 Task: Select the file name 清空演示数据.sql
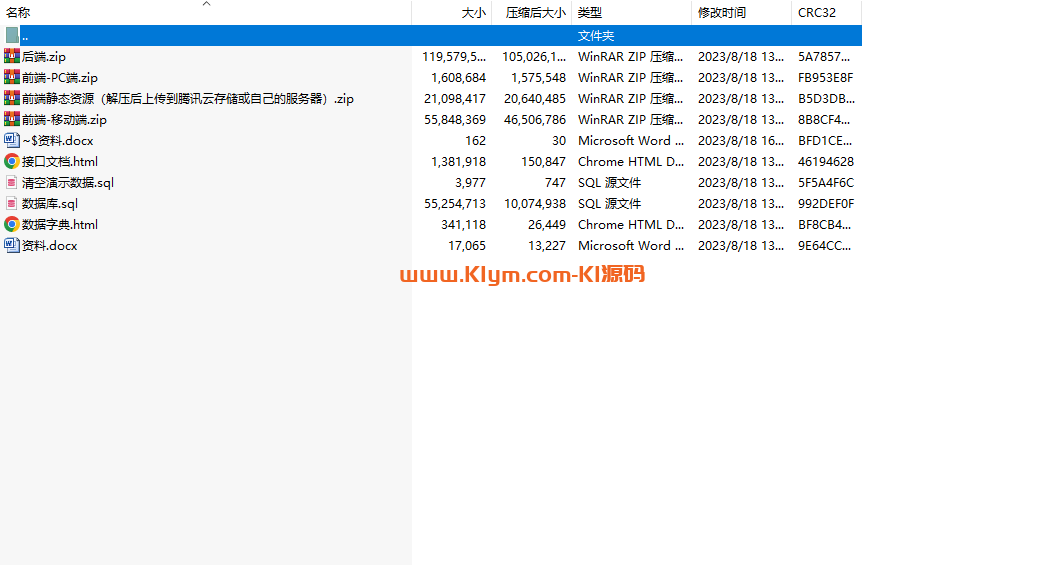tap(68, 183)
